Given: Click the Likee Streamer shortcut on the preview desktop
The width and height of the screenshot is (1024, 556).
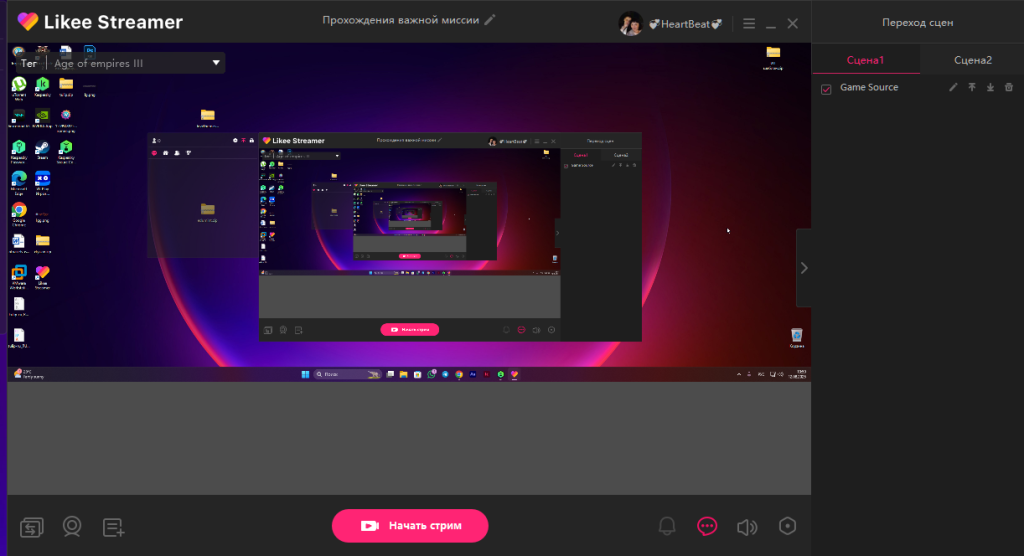Looking at the screenshot, I should coord(42,276).
